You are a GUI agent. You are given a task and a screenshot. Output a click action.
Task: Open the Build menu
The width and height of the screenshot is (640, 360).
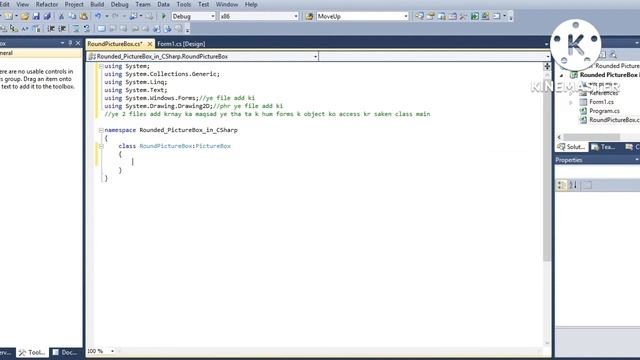[x=97, y=4]
